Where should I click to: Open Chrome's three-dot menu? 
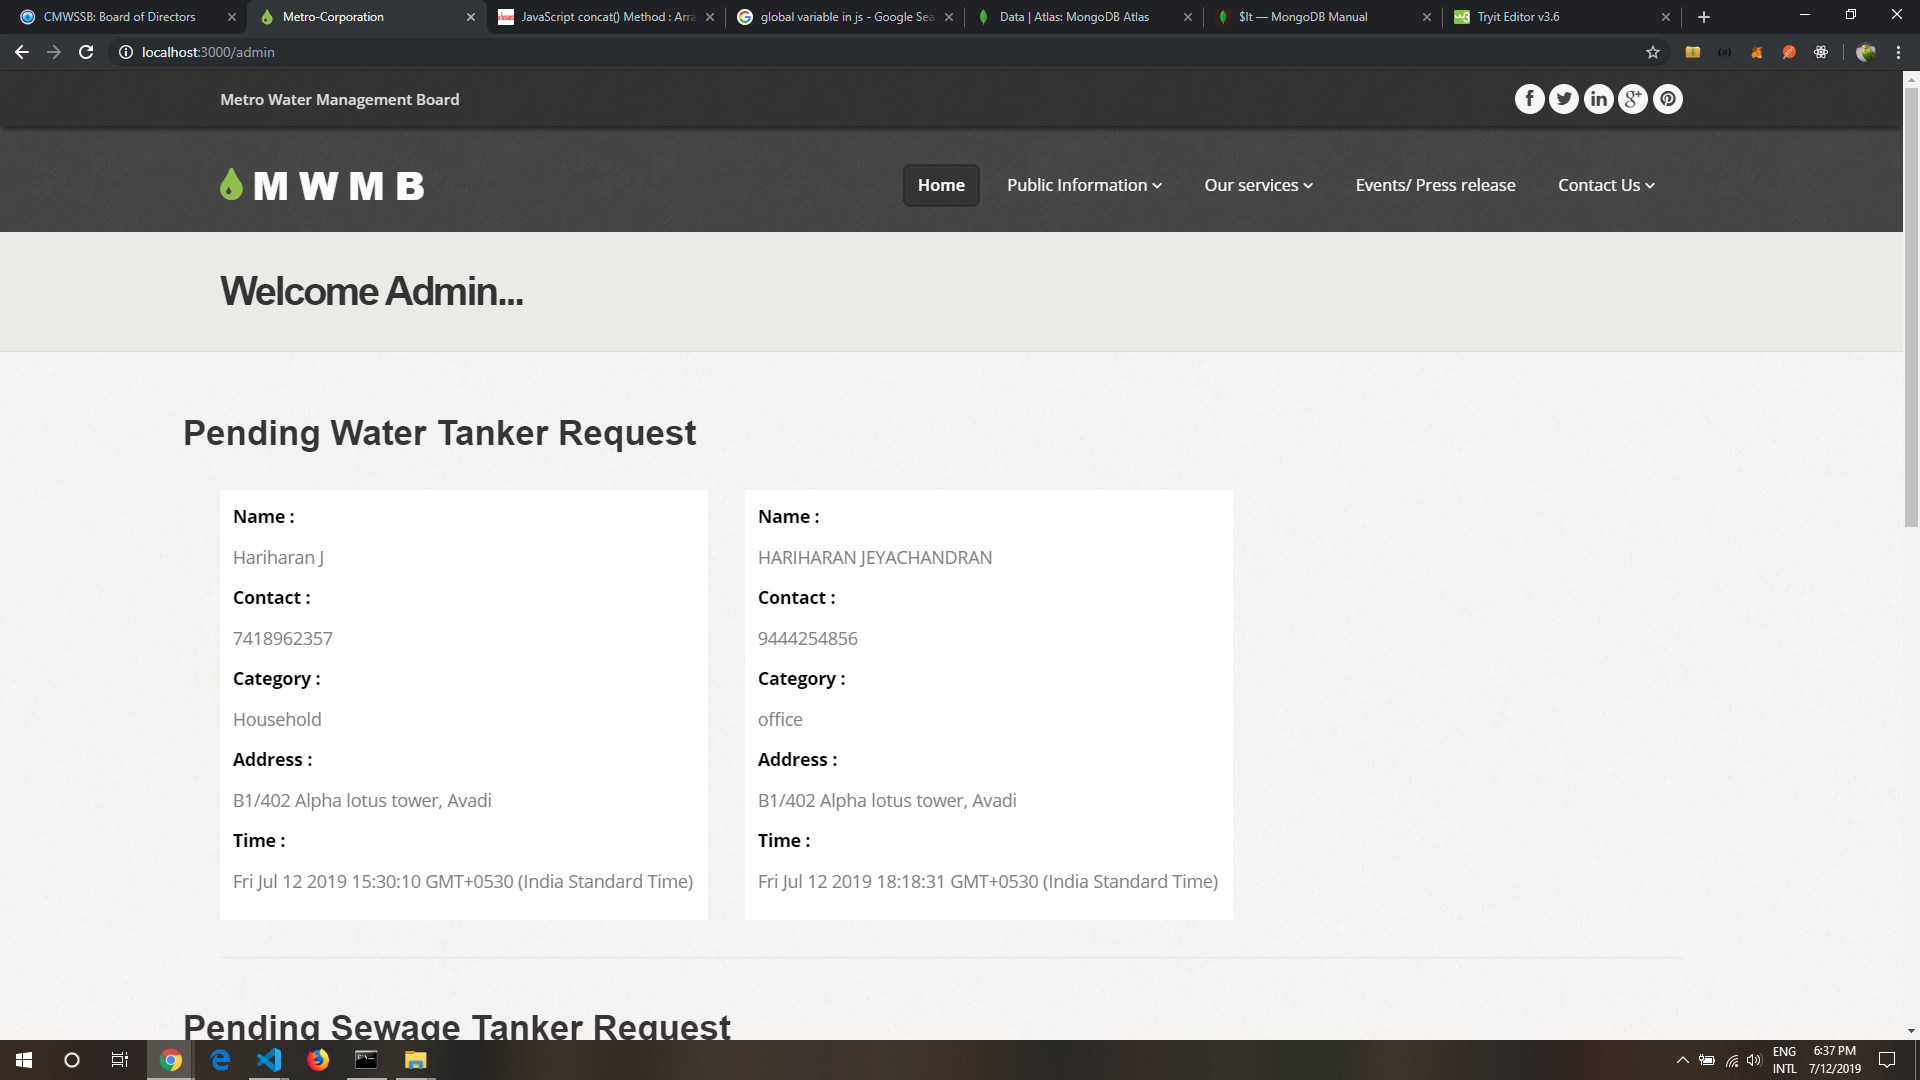(1898, 52)
